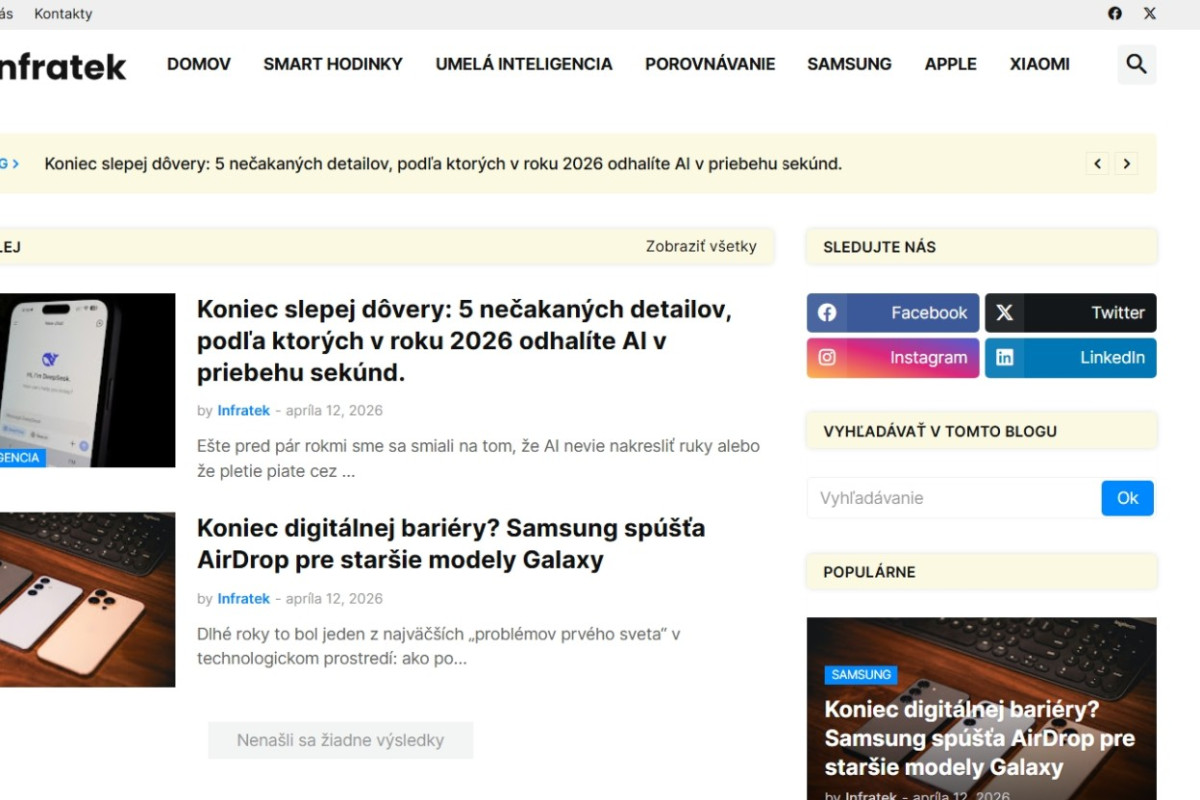Click the Facebook icon in top bar
The width and height of the screenshot is (1200, 800).
click(x=1115, y=14)
